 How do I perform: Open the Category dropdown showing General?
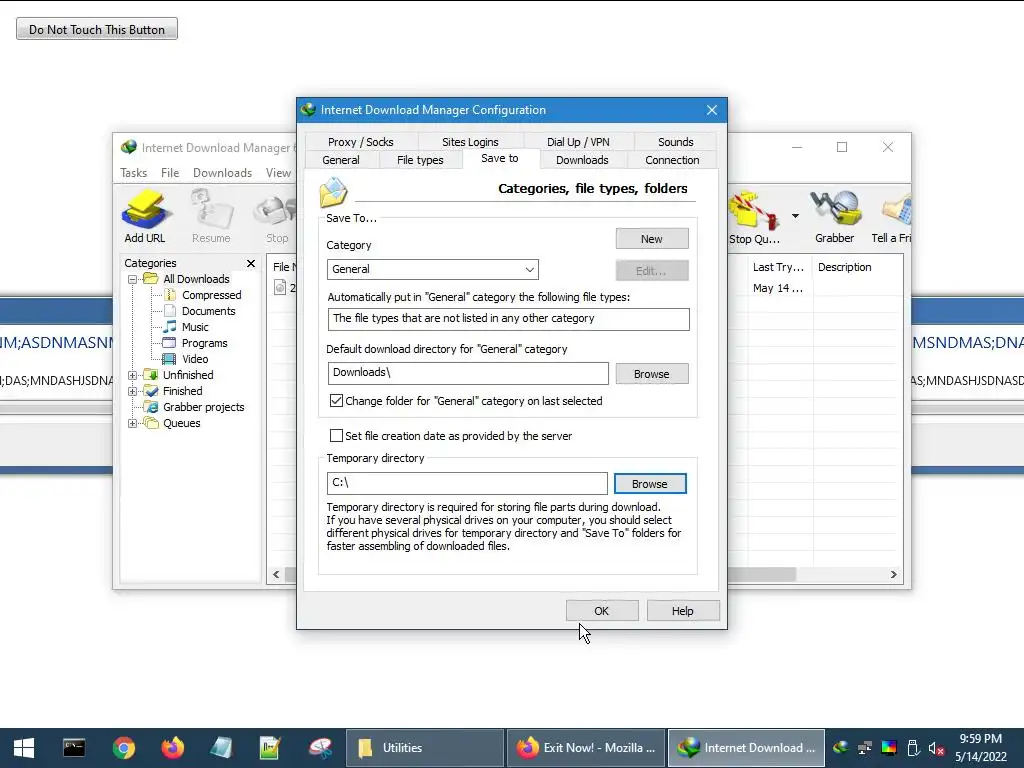click(432, 269)
